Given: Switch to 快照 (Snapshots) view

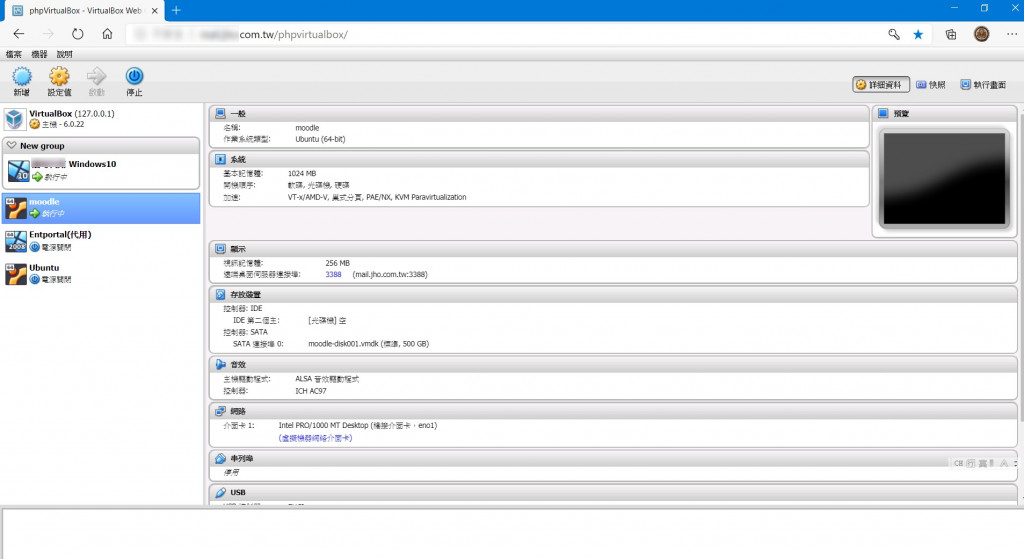Looking at the screenshot, I should click(931, 85).
